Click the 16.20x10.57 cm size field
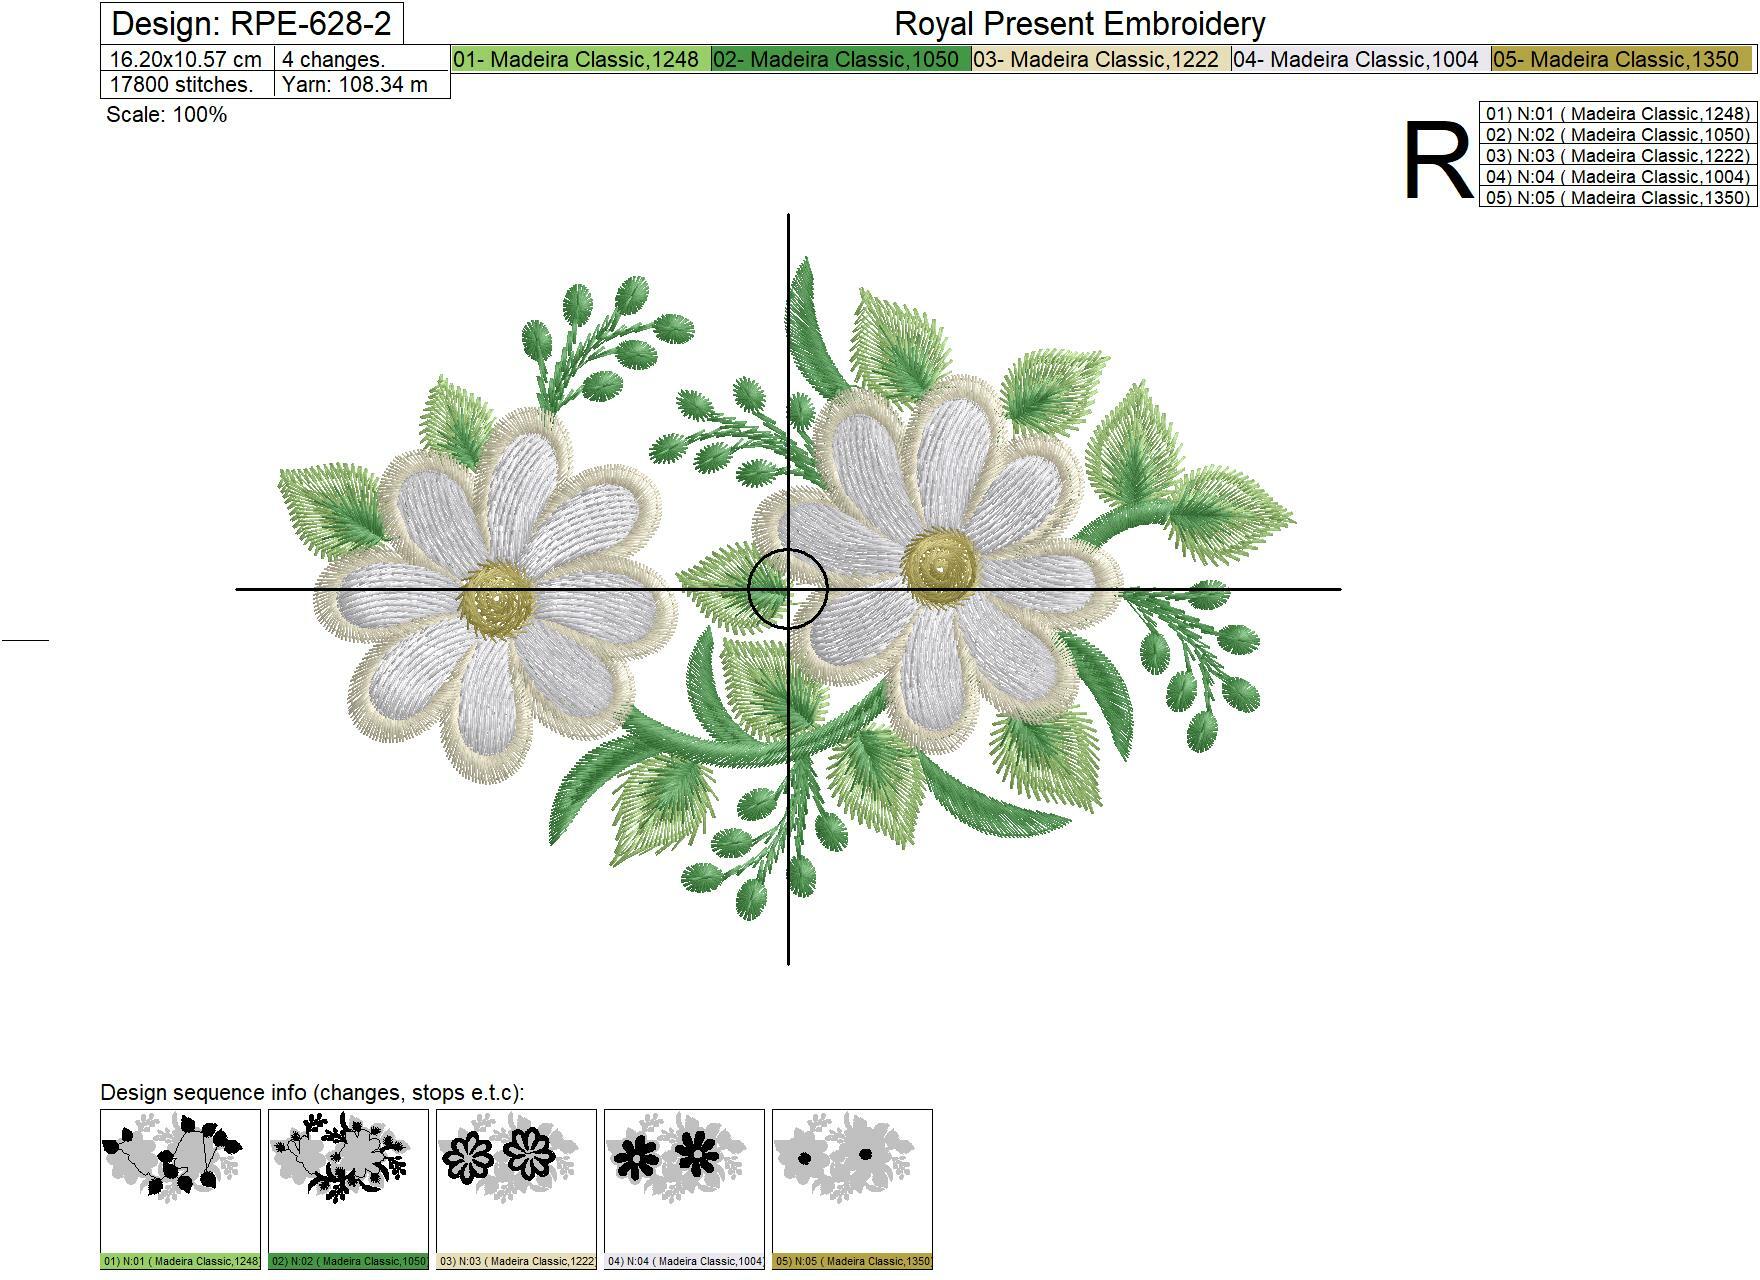The image size is (1760, 1280). click(x=186, y=59)
